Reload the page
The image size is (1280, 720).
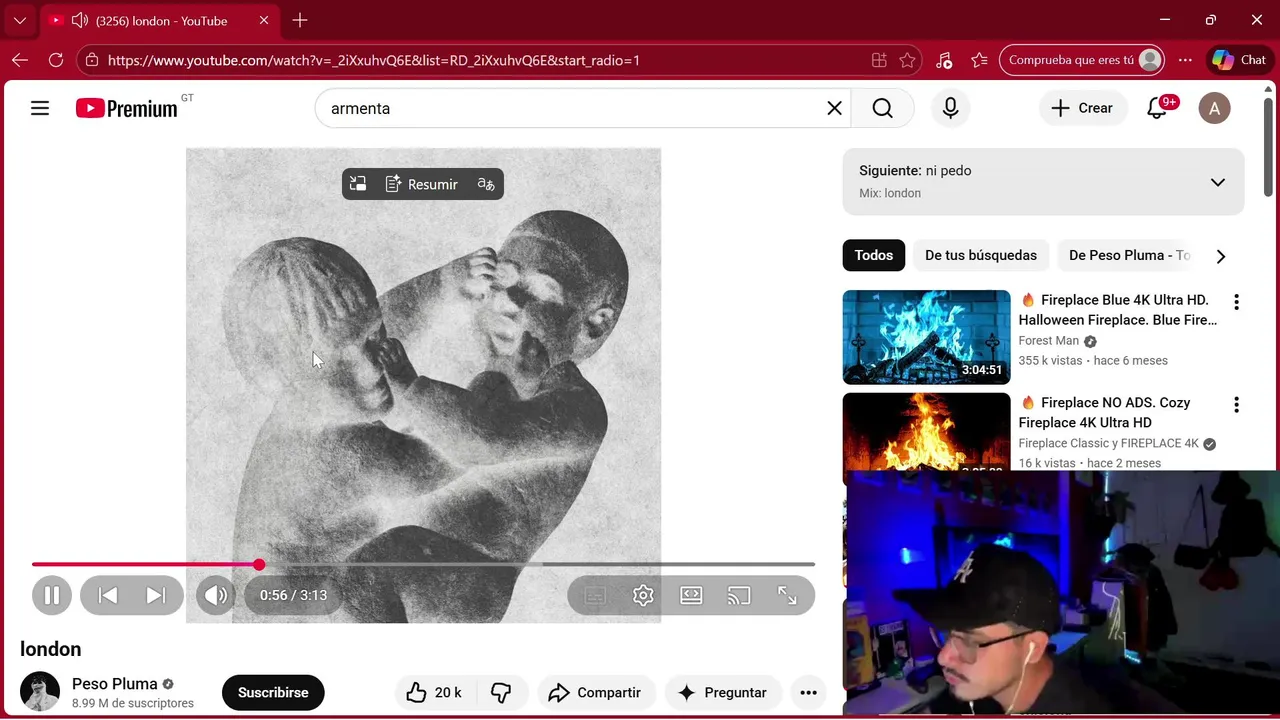(56, 60)
